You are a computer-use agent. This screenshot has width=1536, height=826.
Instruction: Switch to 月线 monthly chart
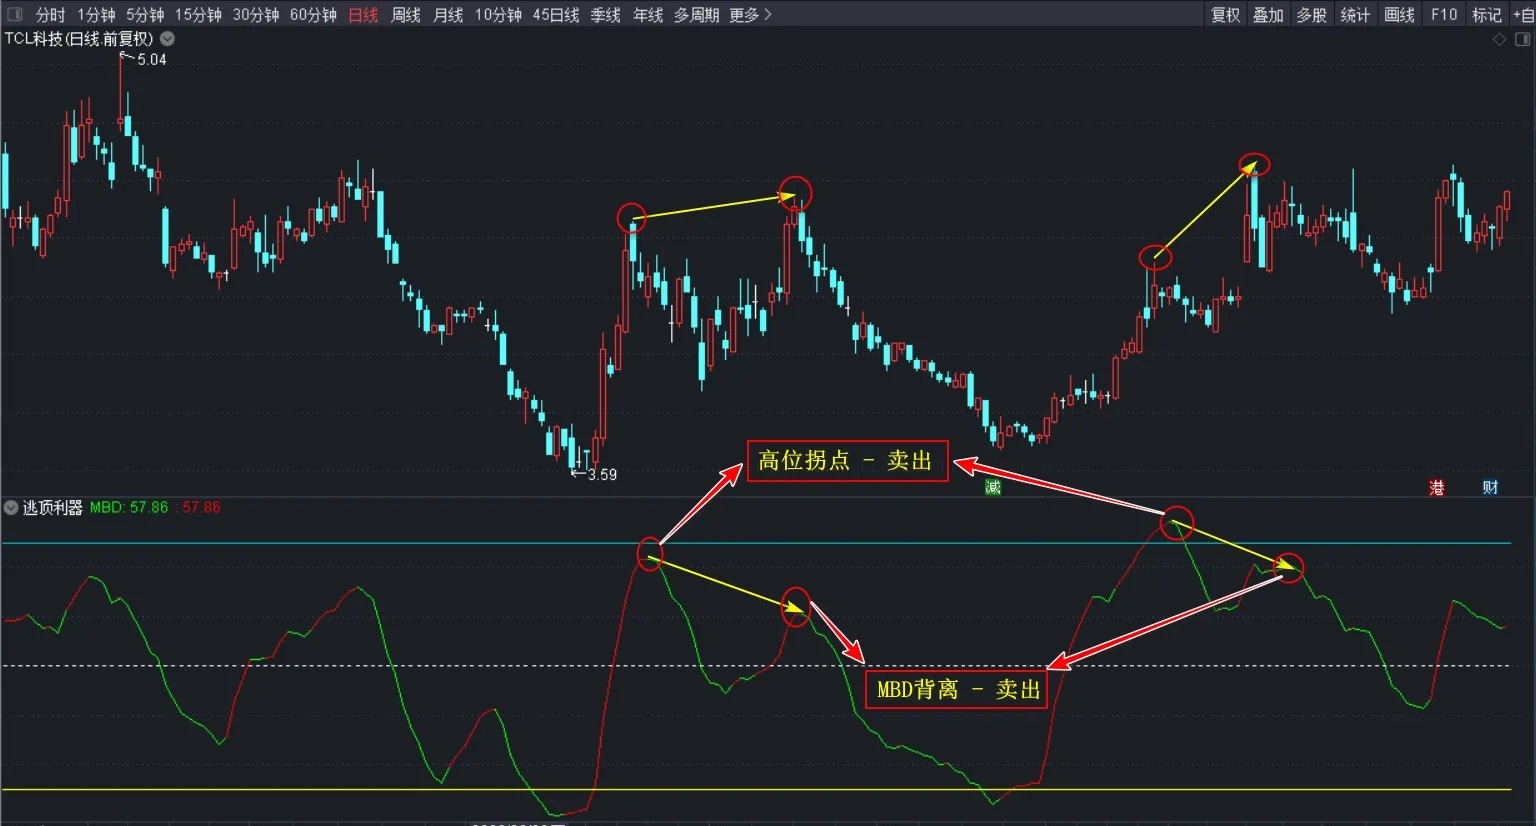click(448, 15)
